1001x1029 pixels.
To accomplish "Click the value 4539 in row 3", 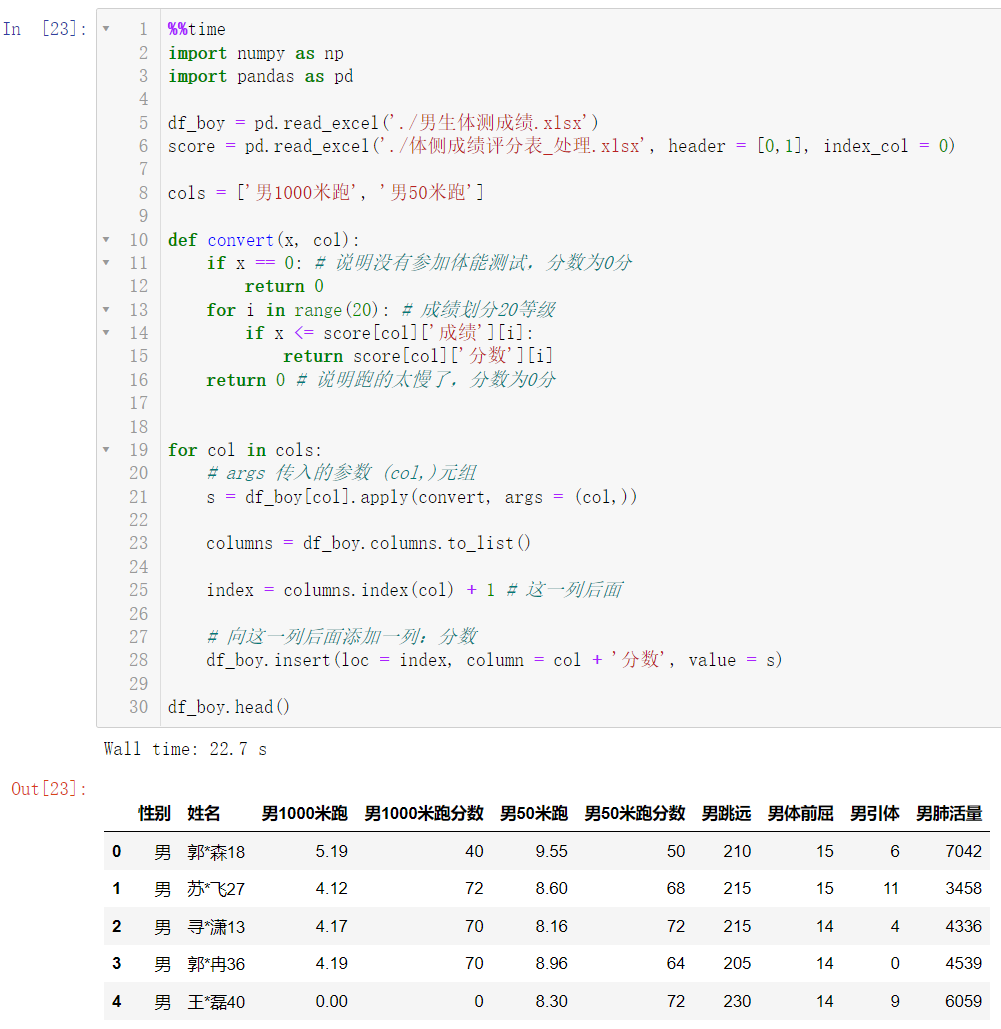I will click(964, 963).
